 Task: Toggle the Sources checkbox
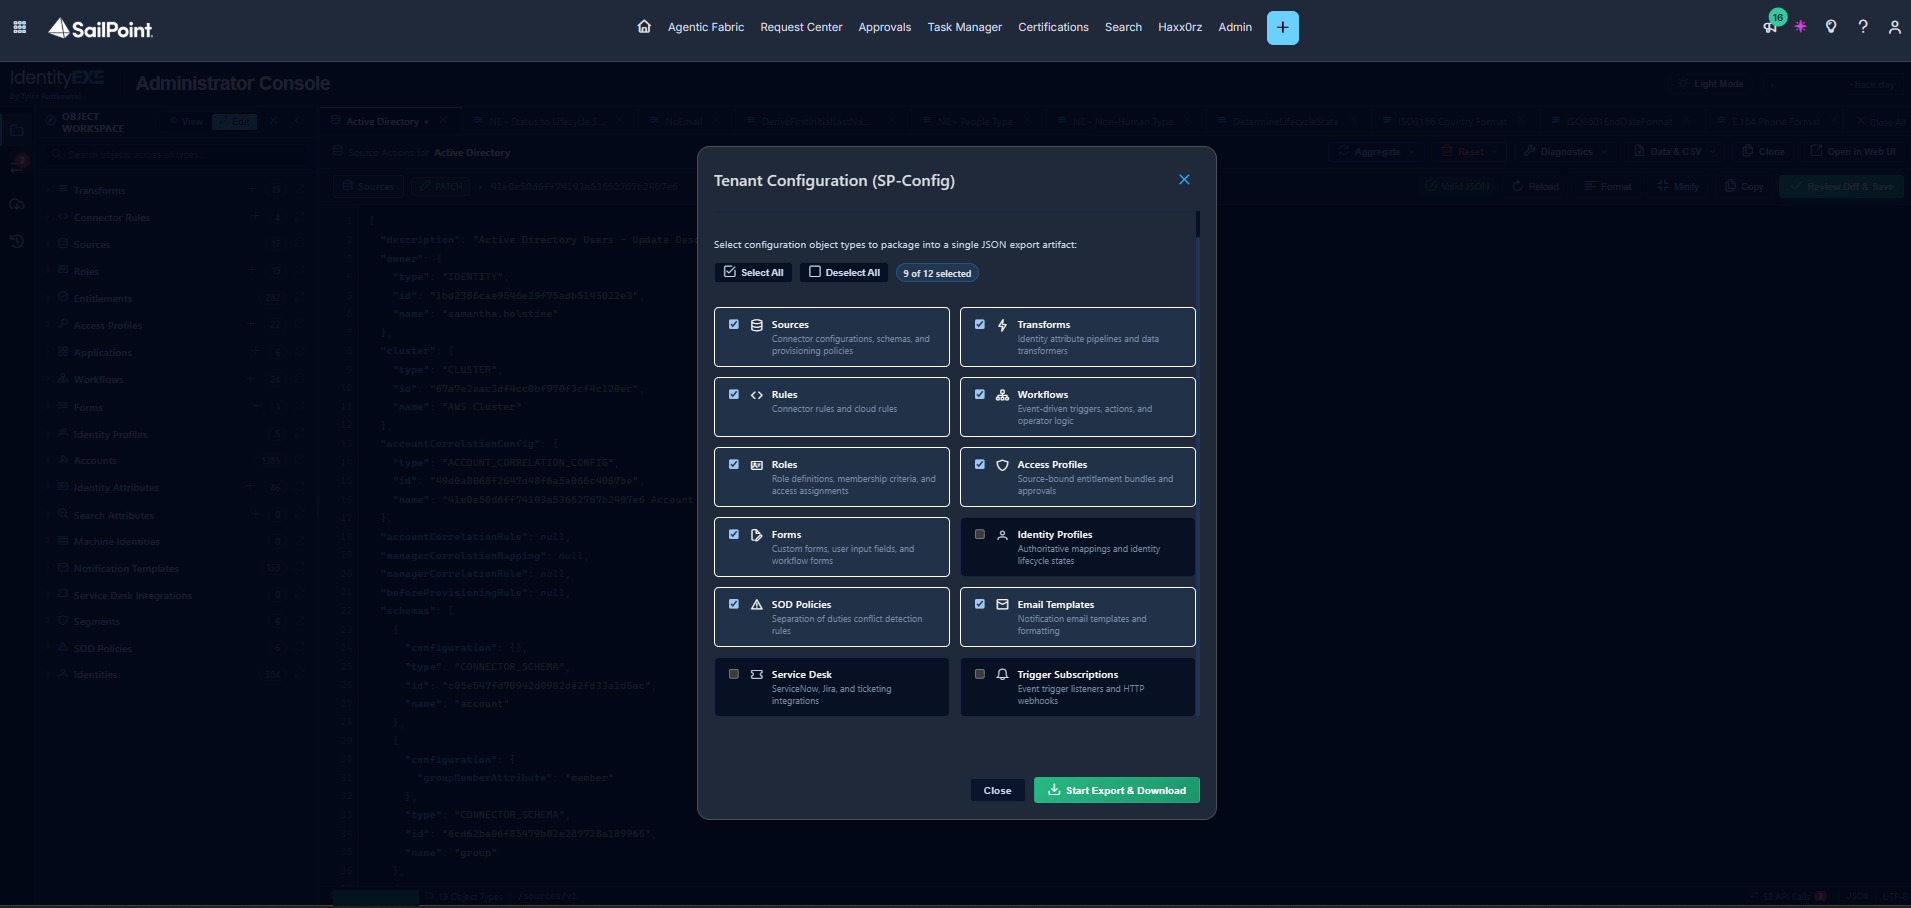coord(734,325)
